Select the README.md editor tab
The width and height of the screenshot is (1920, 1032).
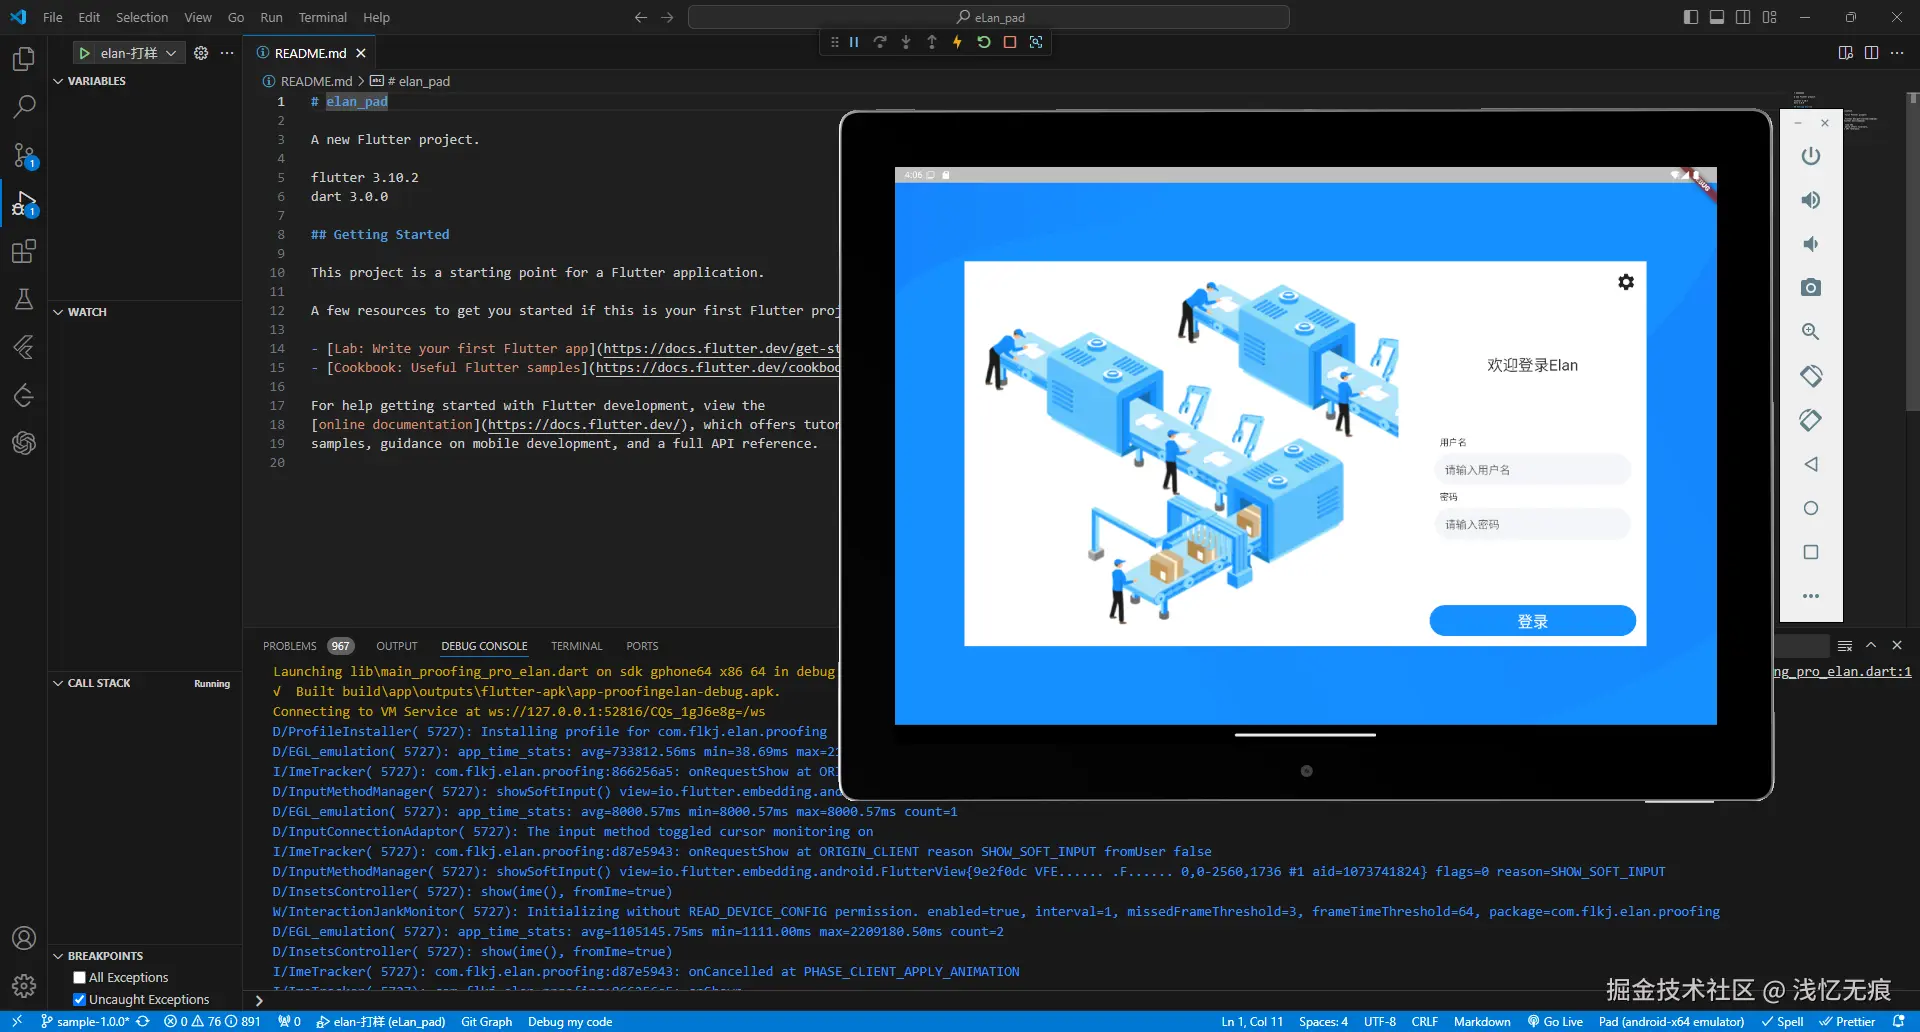point(311,53)
